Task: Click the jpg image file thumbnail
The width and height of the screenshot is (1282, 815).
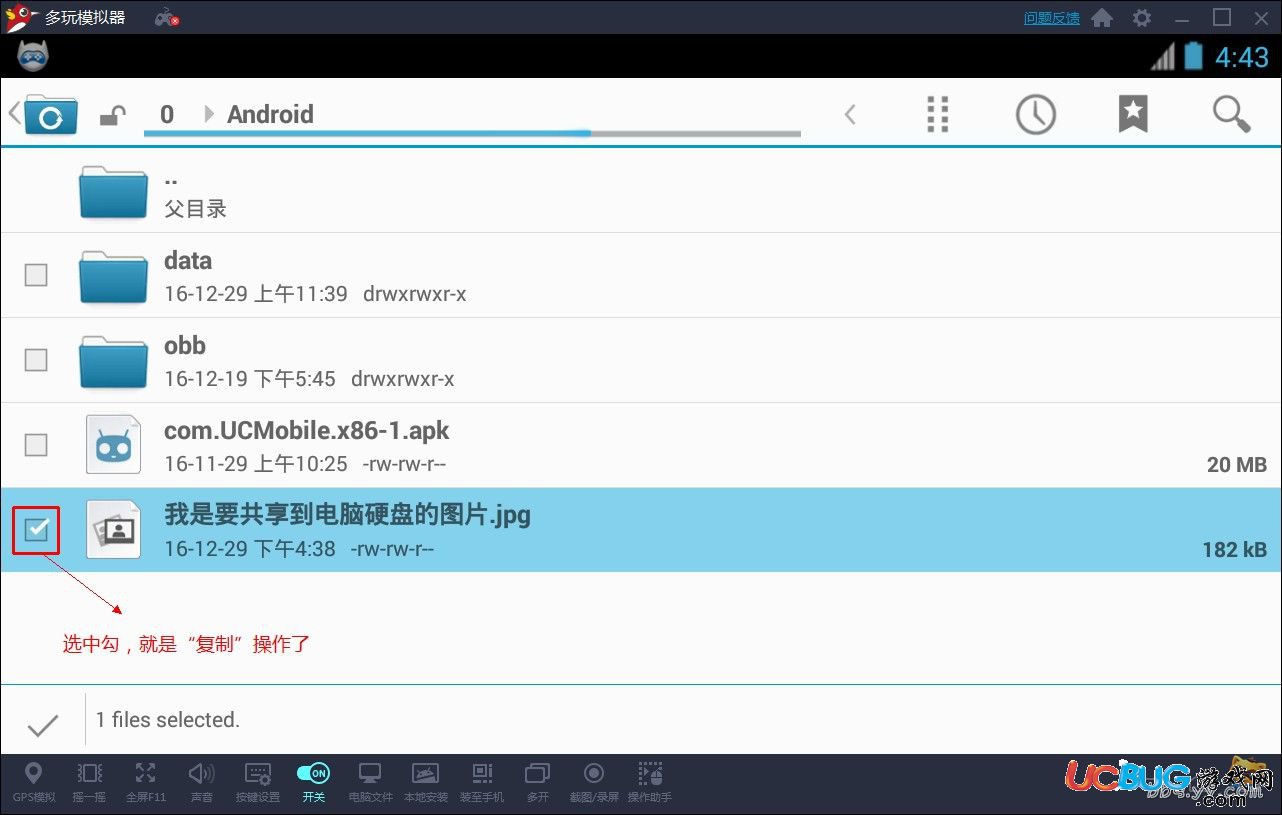Action: point(113,529)
